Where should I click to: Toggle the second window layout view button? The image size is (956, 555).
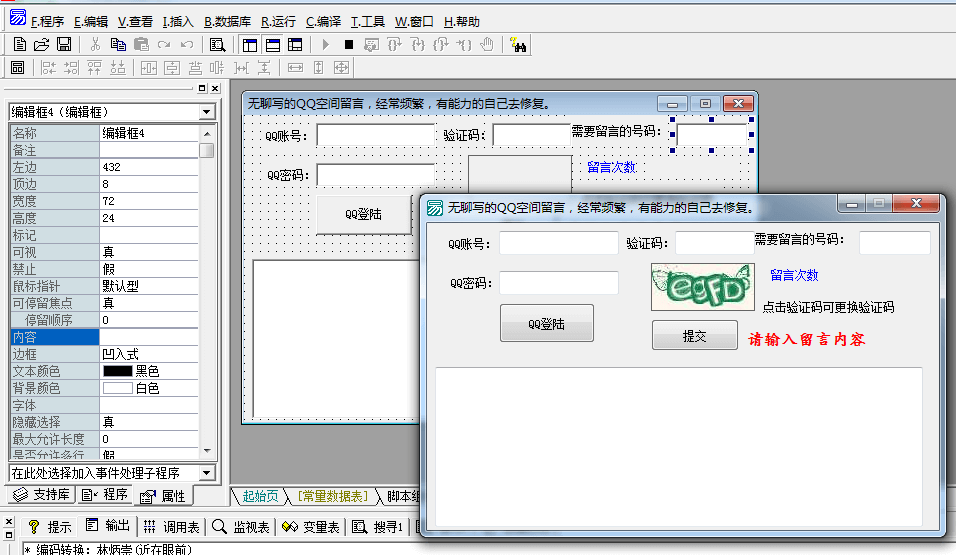tap(272, 44)
